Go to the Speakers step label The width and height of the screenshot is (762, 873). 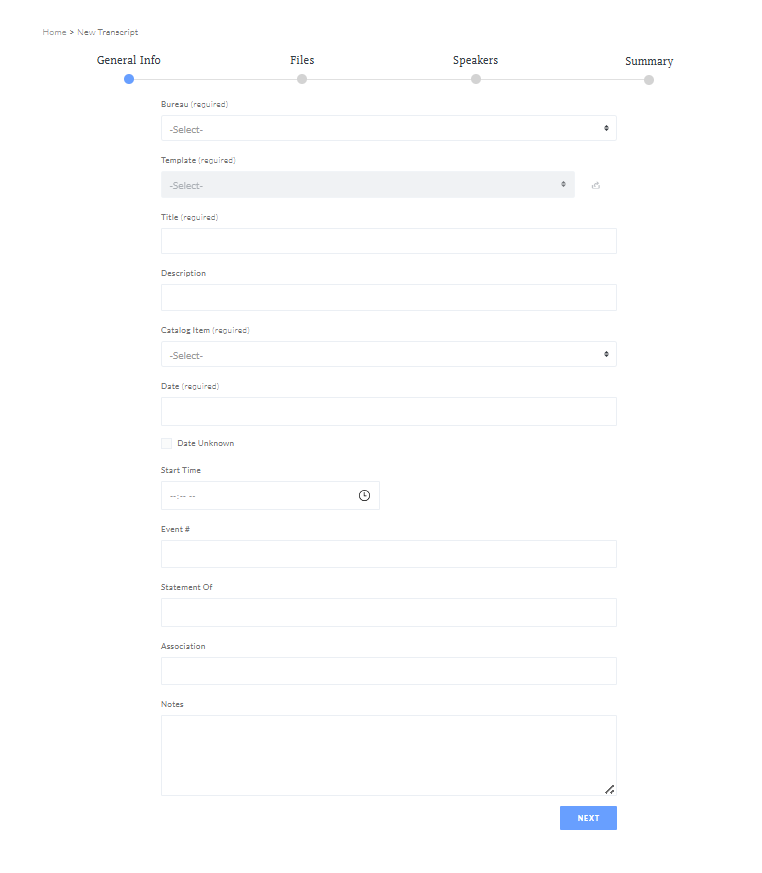click(x=475, y=60)
